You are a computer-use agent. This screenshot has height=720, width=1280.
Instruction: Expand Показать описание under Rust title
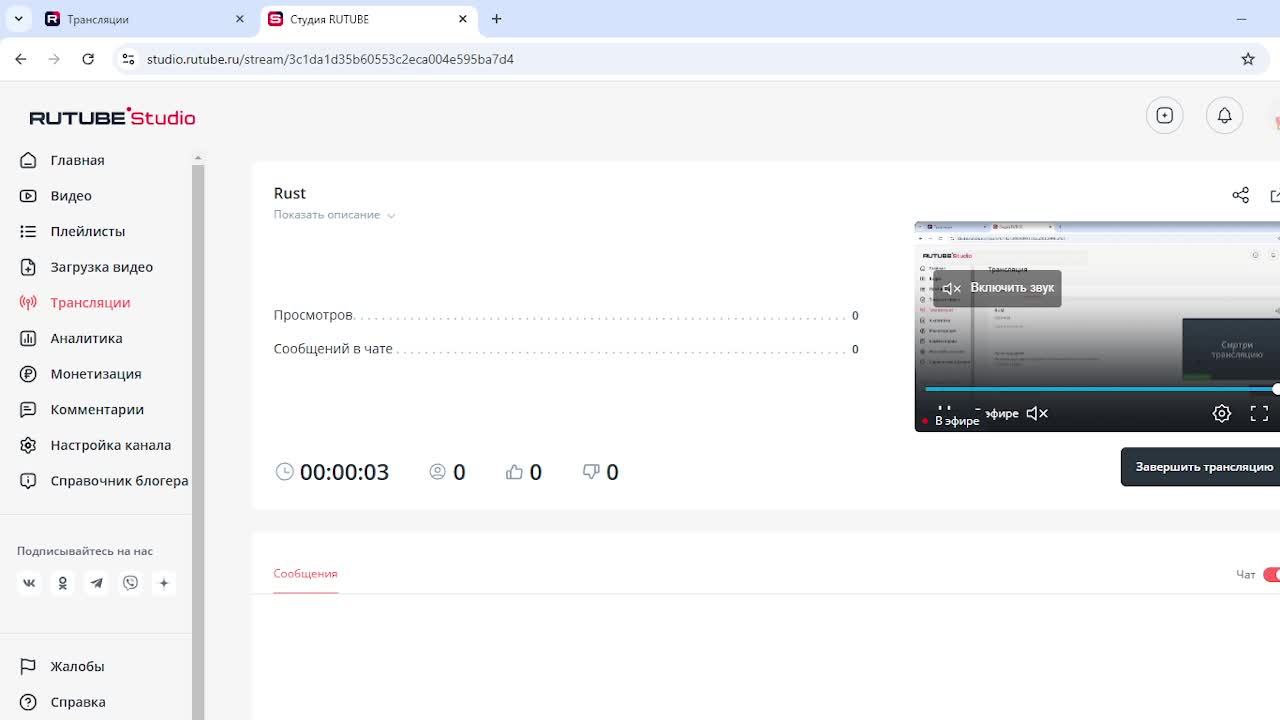tap(334, 215)
